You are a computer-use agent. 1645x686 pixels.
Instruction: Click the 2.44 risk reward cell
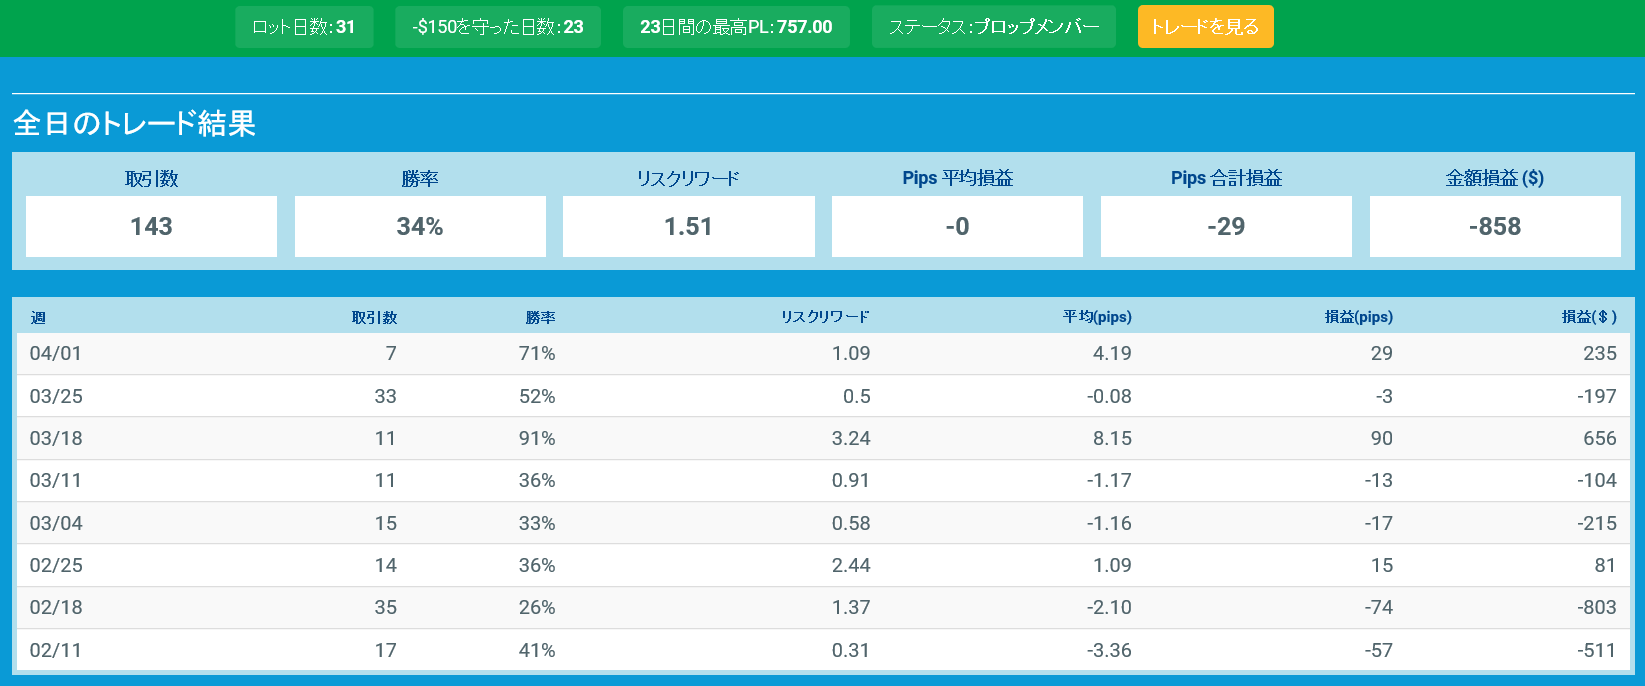click(851, 565)
